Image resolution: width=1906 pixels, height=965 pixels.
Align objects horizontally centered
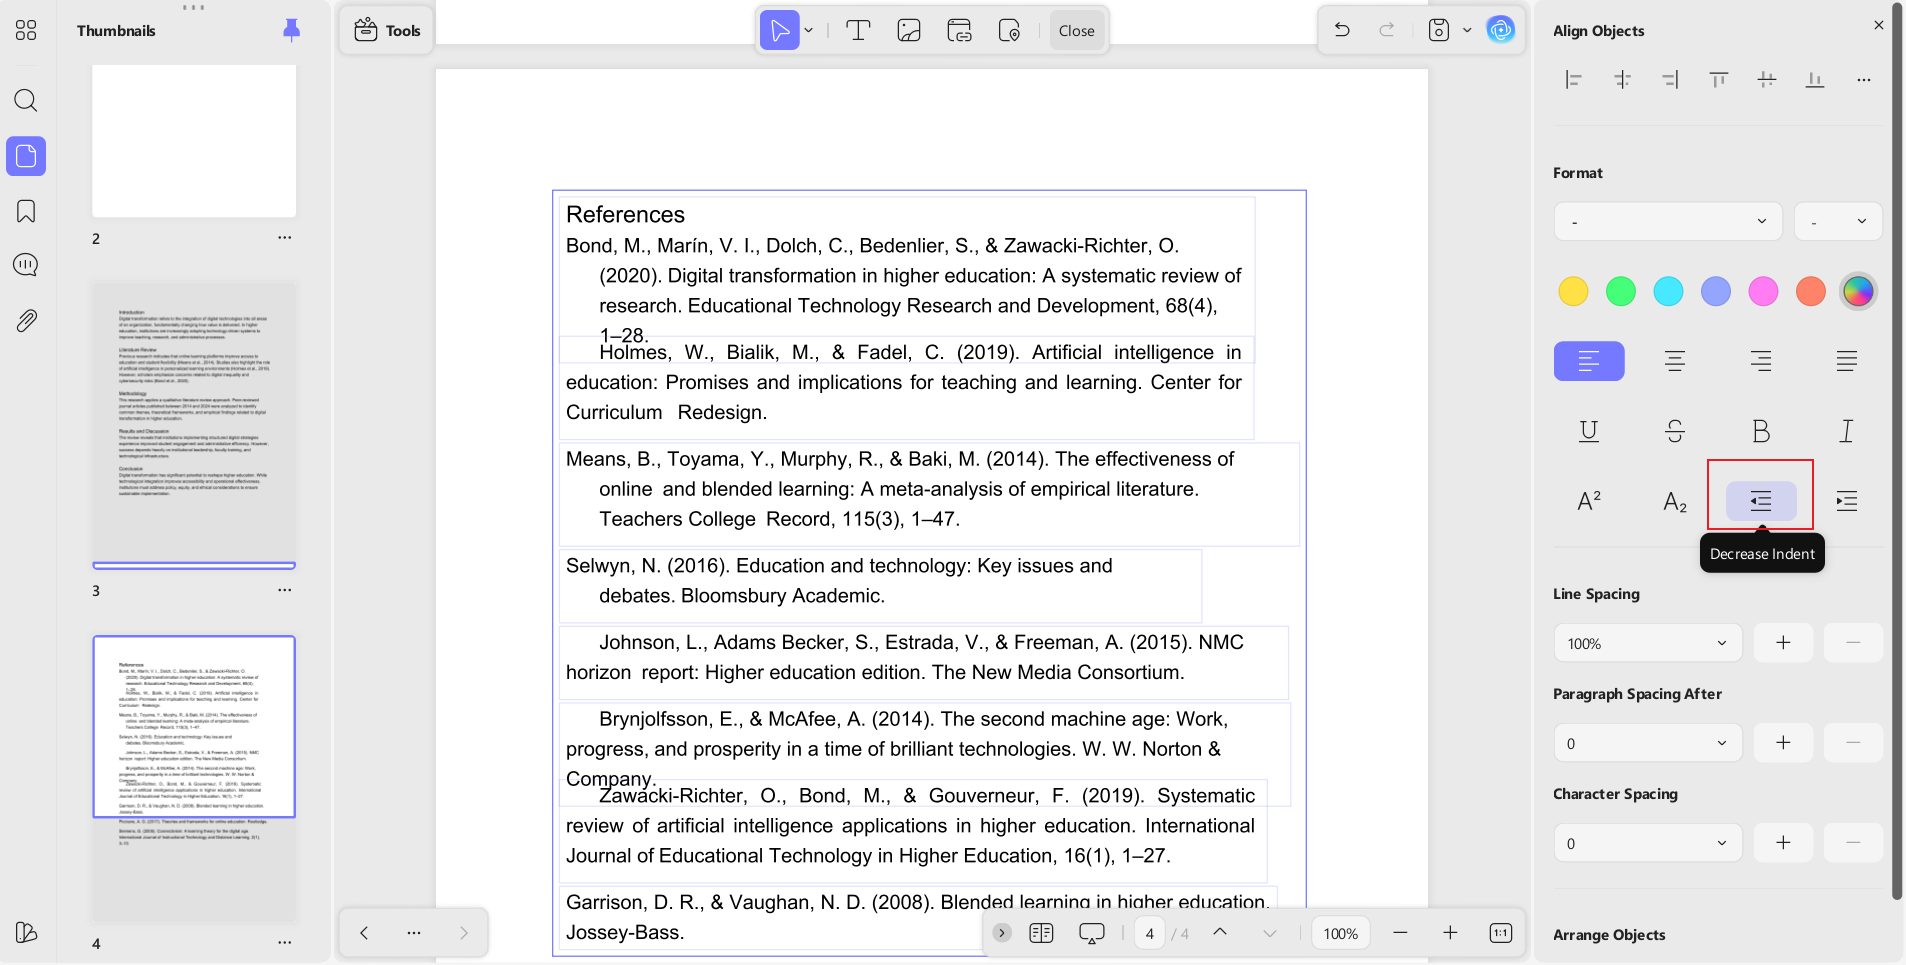(1622, 80)
